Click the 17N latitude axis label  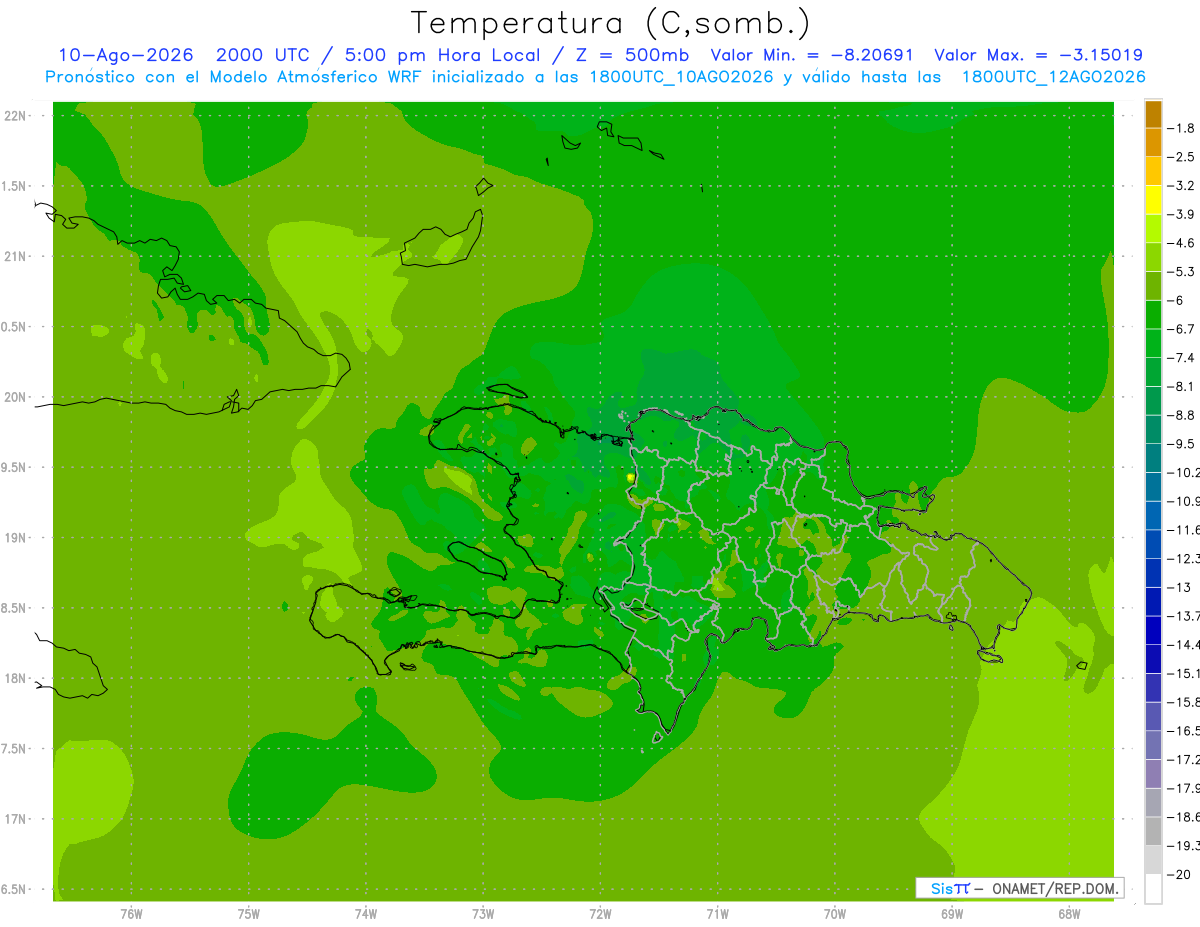pyautogui.click(x=17, y=819)
